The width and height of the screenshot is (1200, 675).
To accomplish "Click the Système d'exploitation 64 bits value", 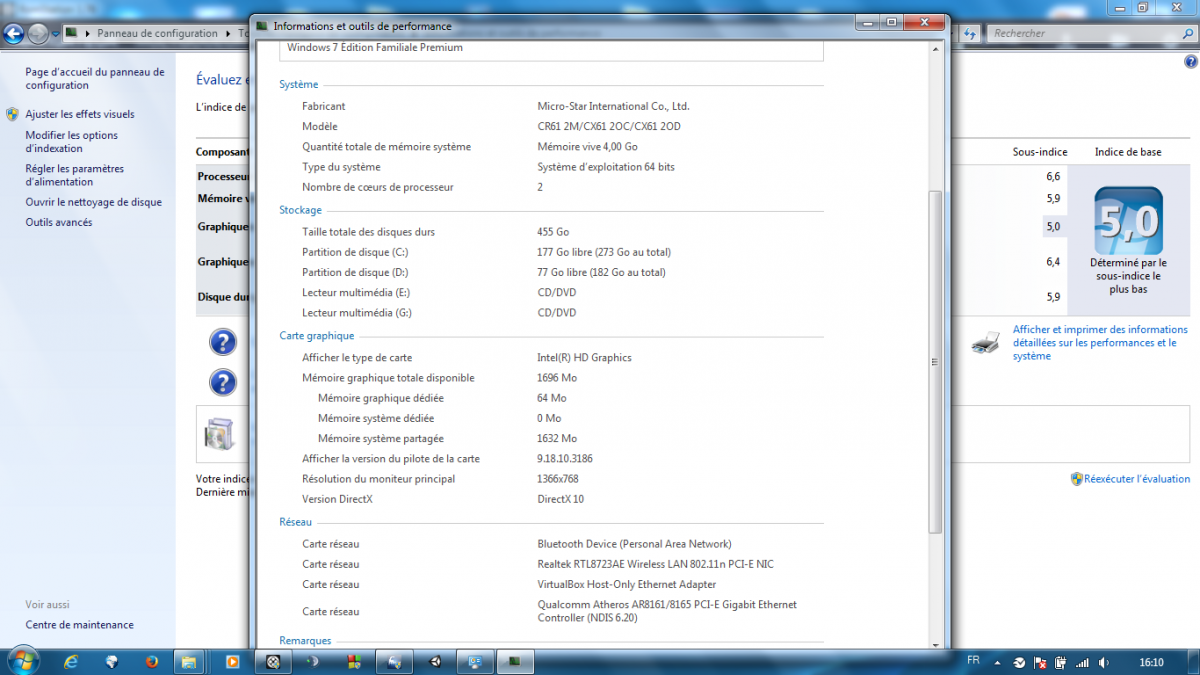I will 606,167.
